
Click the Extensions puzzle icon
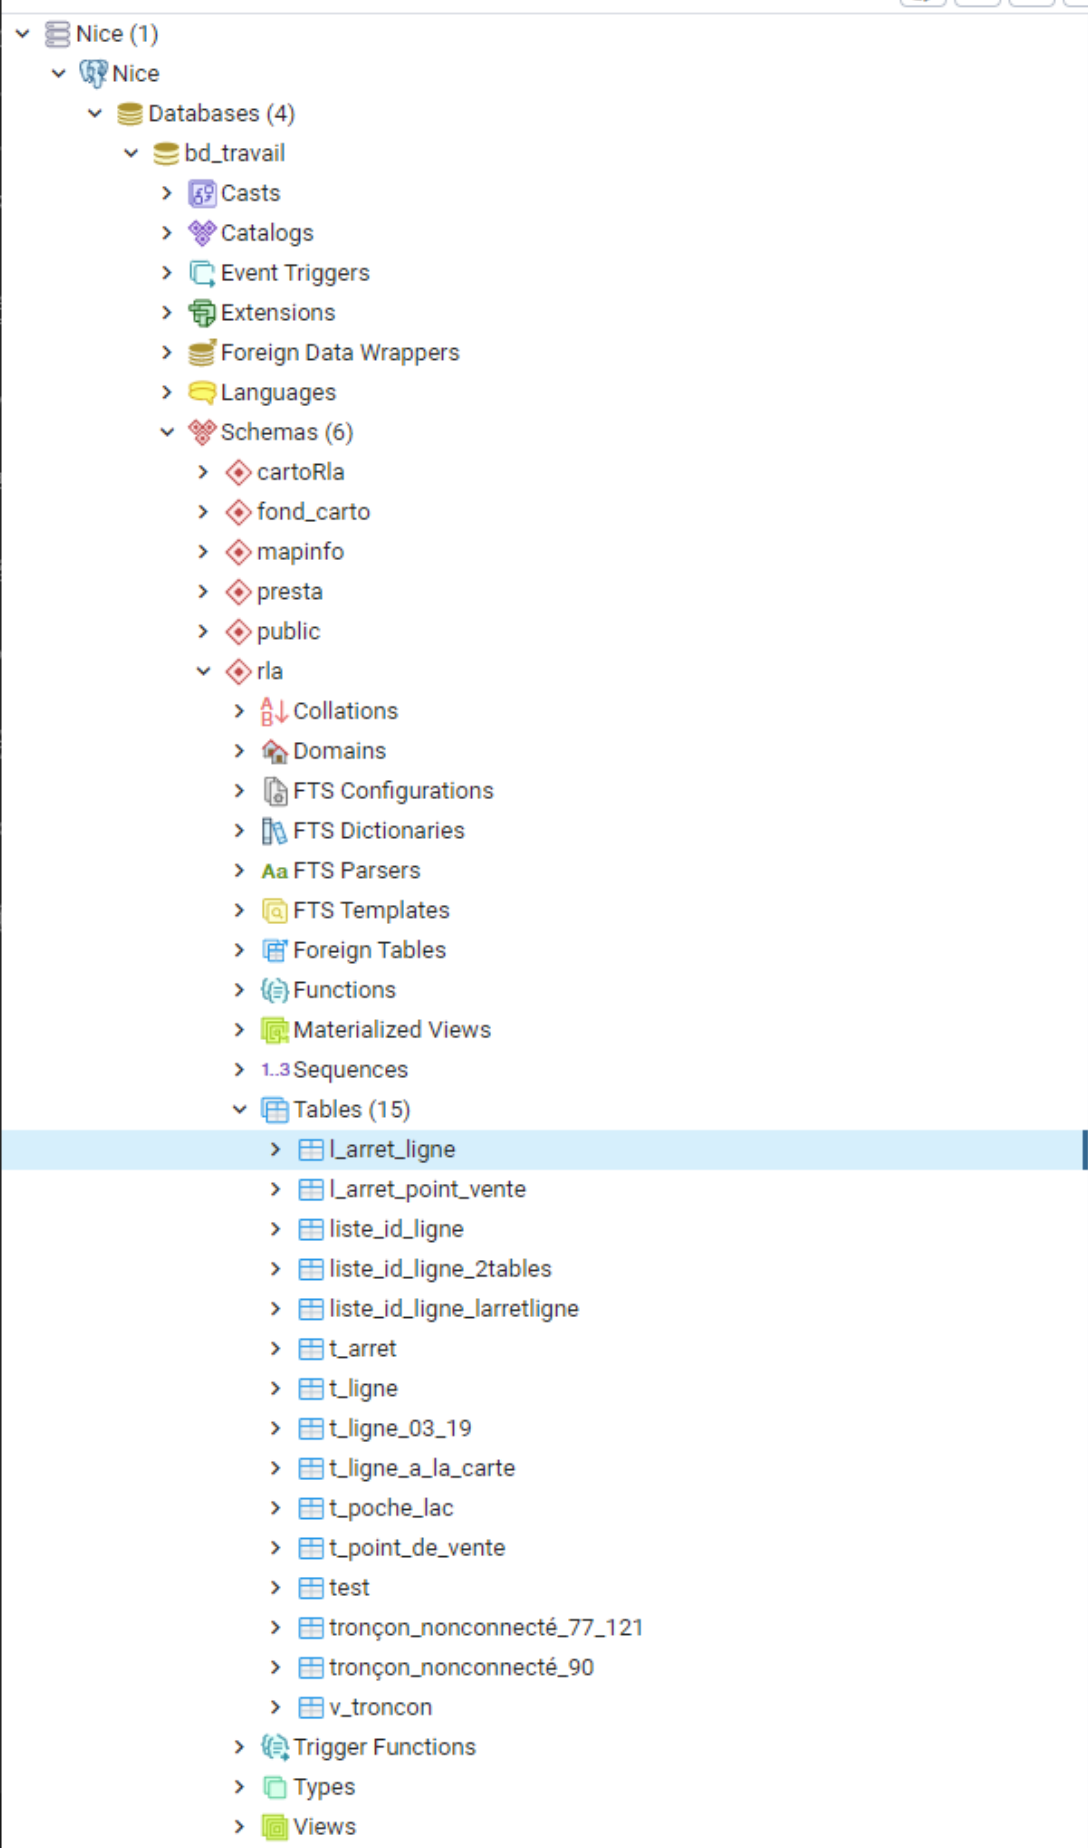[202, 313]
